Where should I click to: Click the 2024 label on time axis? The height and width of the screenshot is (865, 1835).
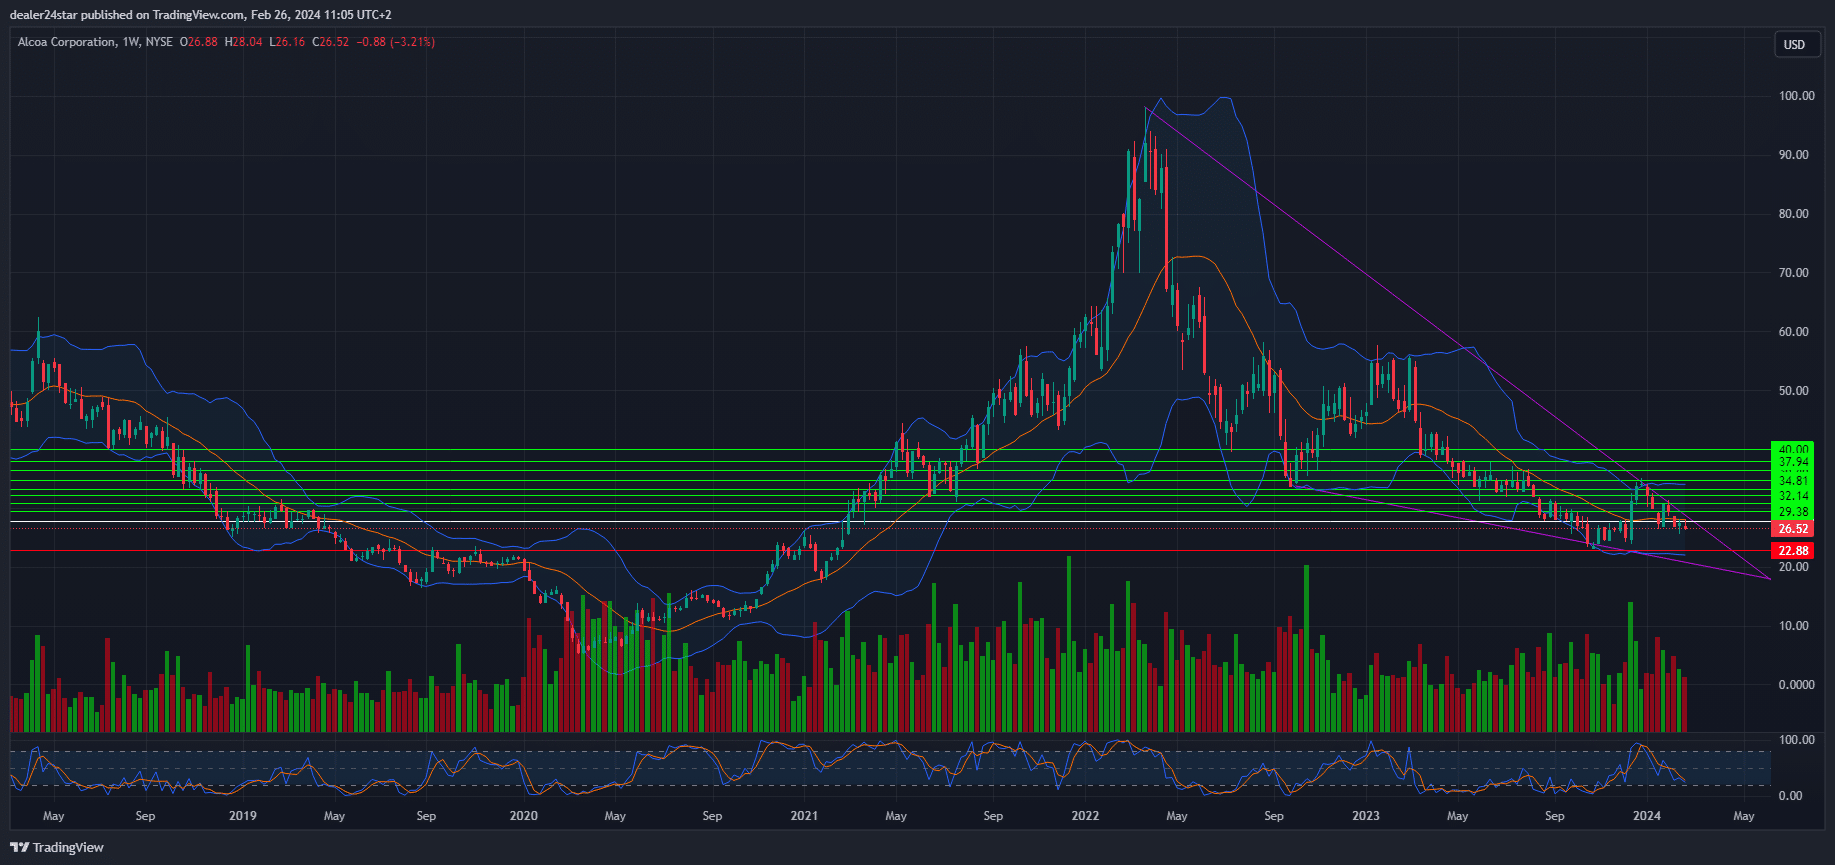(x=1647, y=816)
